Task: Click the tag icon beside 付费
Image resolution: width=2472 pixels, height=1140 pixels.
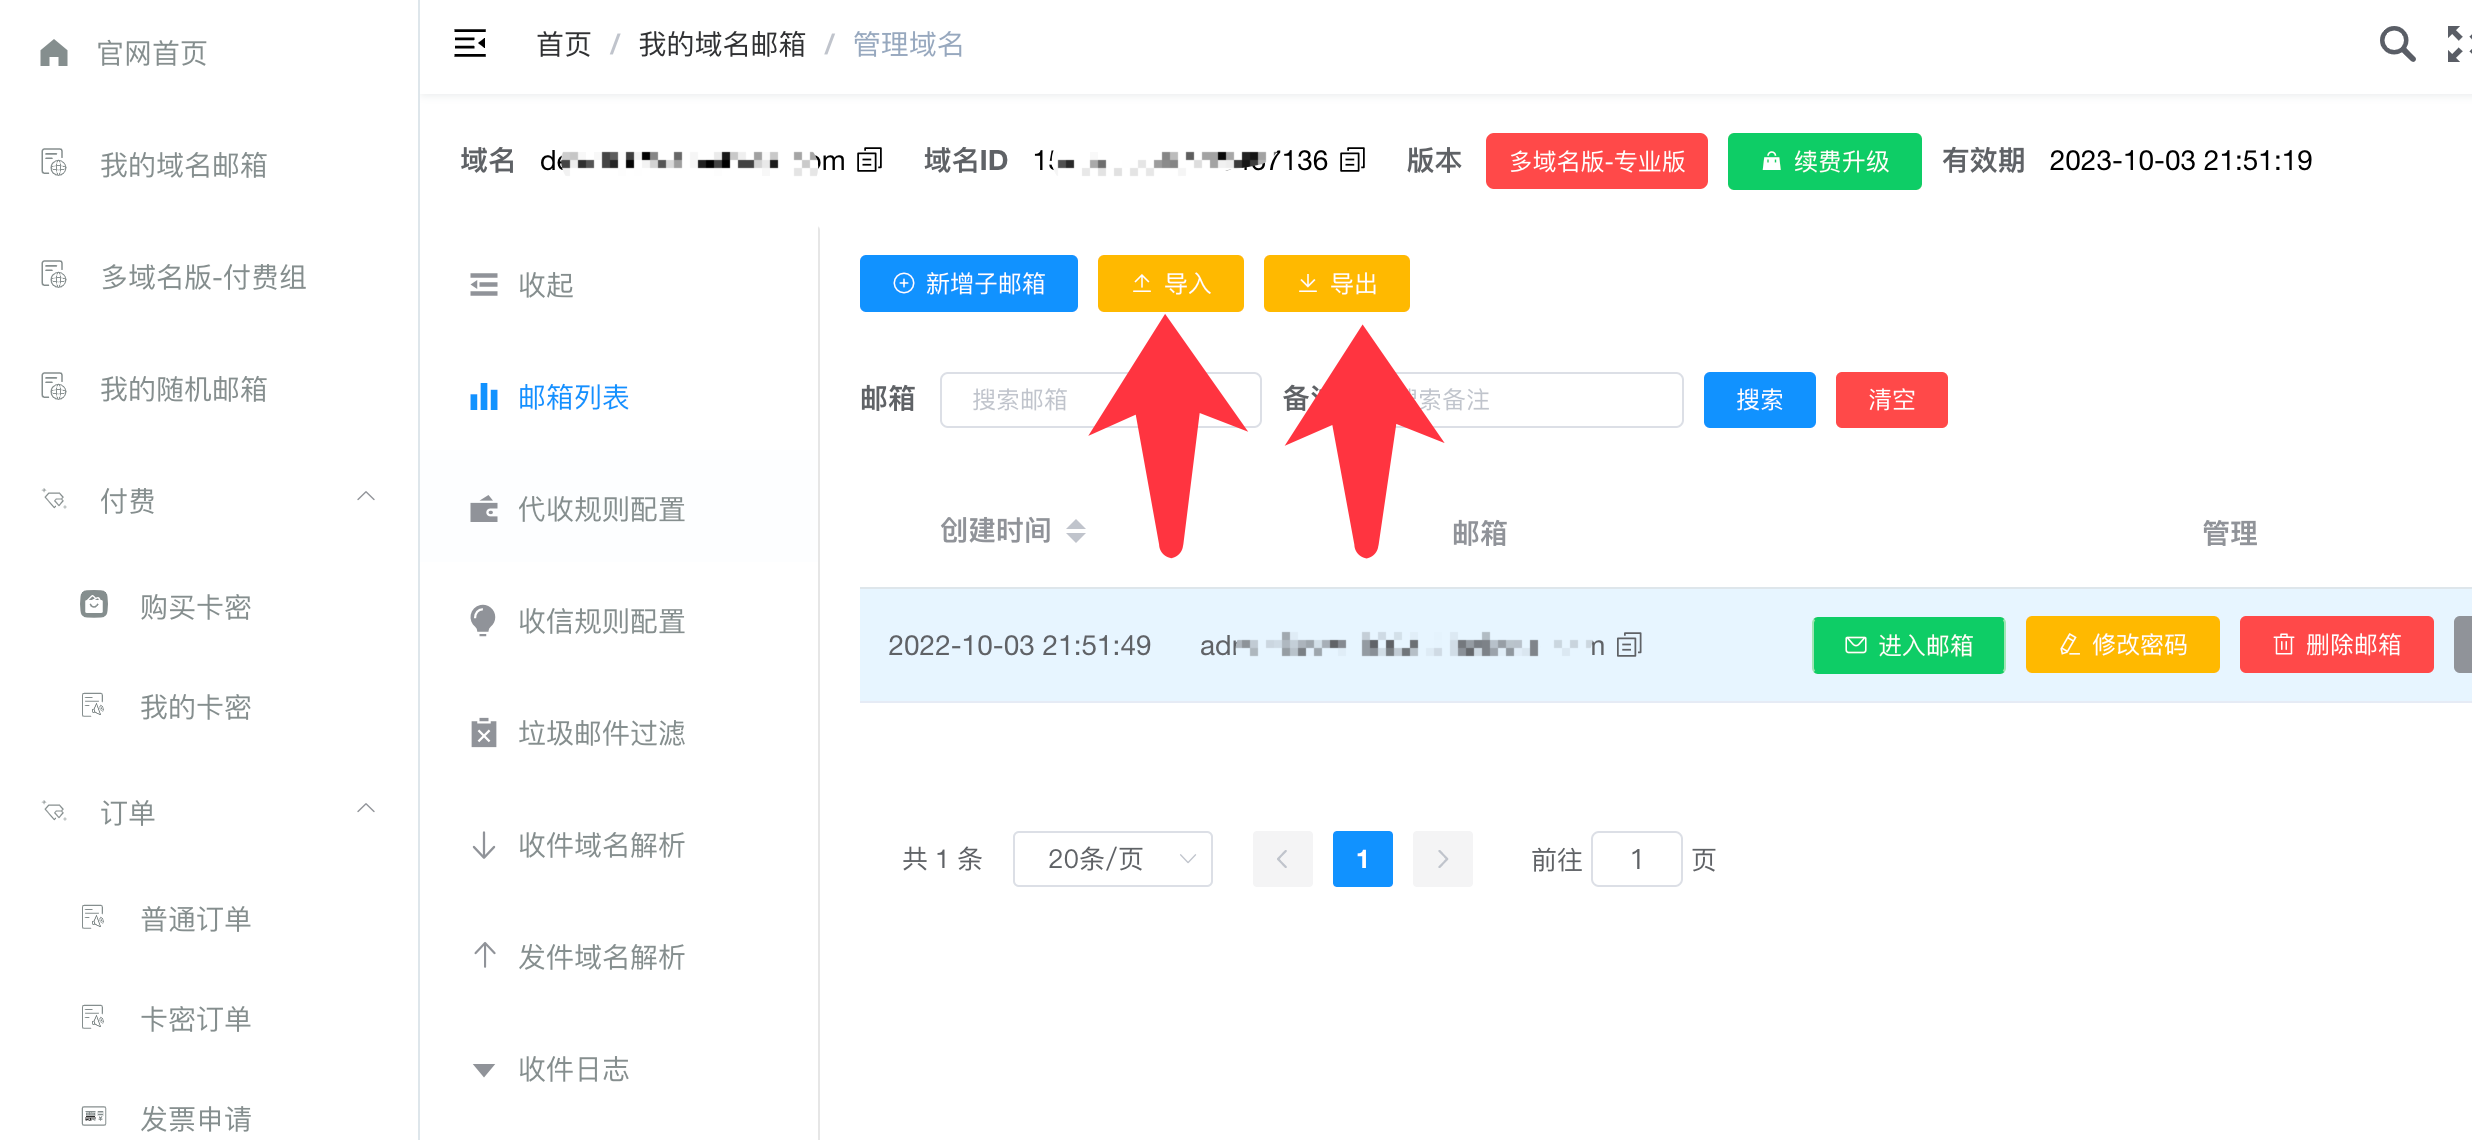Action: pyautogui.click(x=54, y=499)
